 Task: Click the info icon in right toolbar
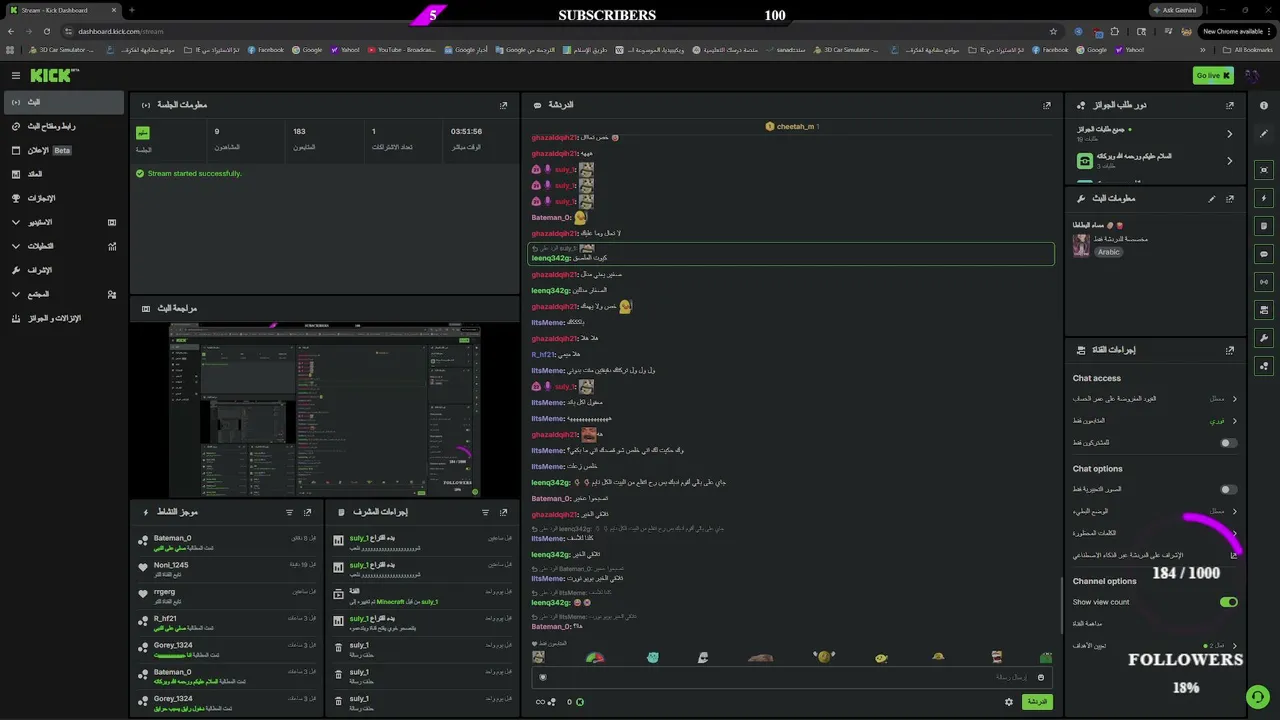click(1264, 105)
